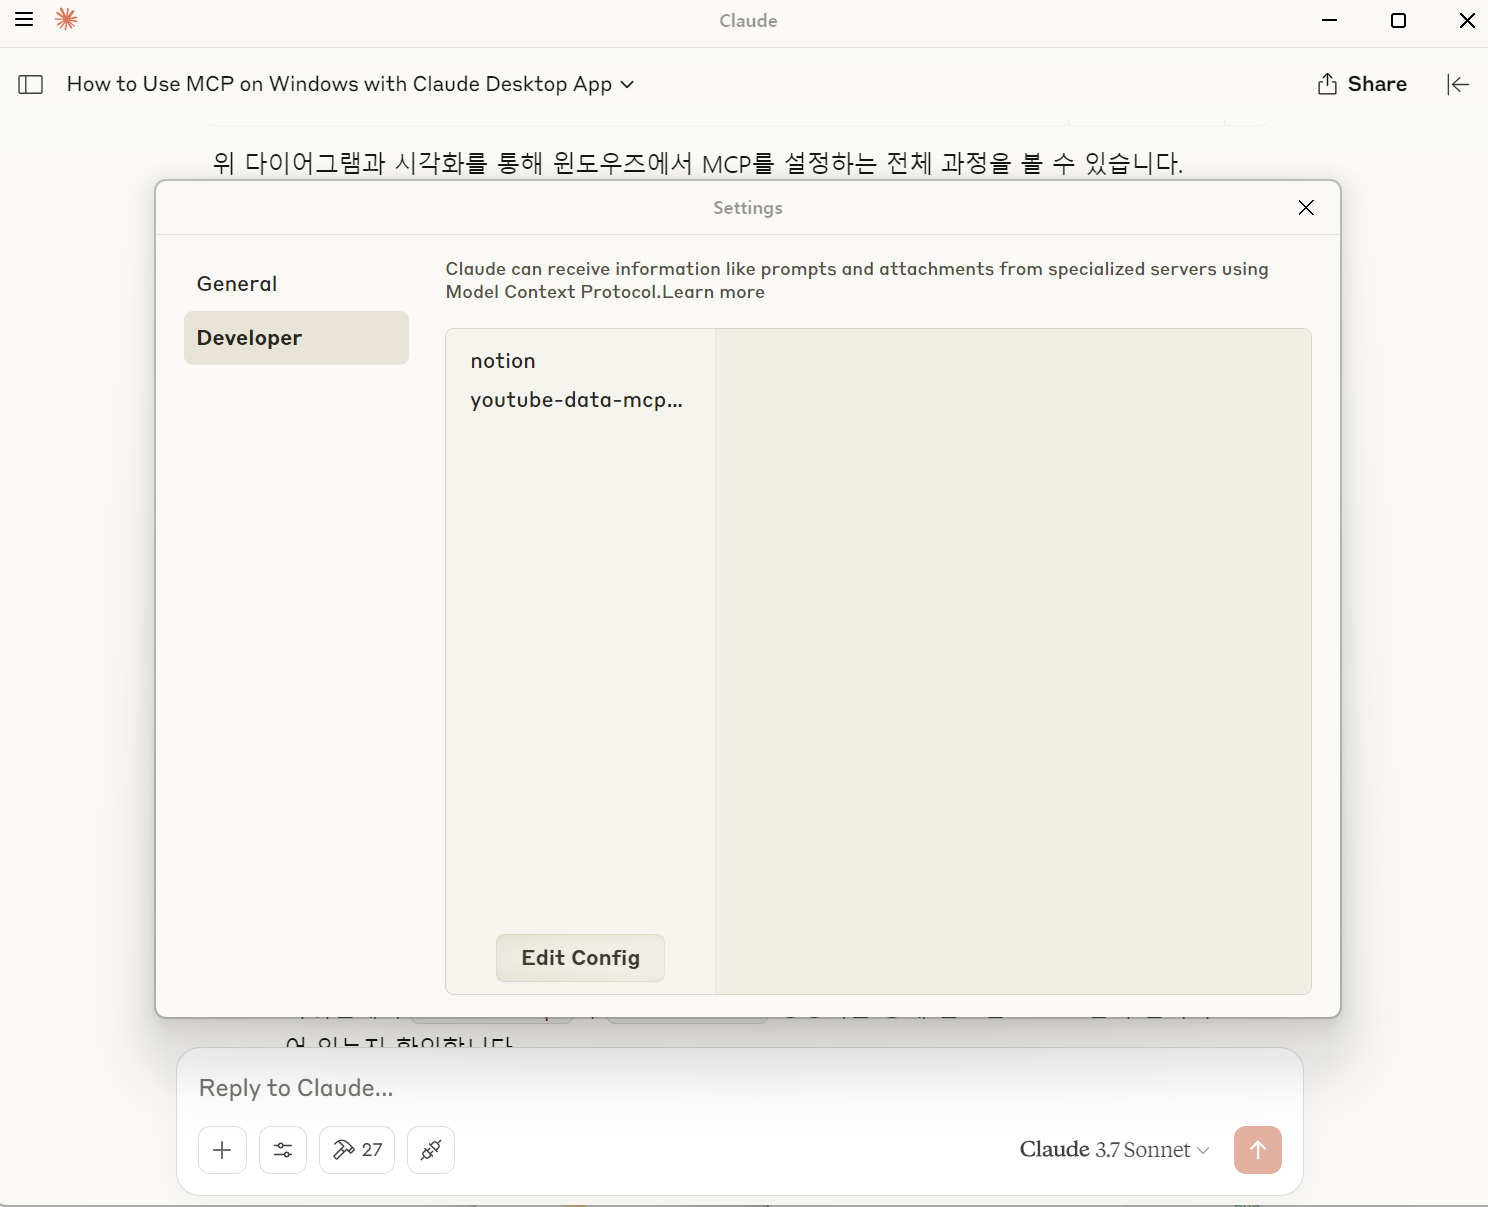The width and height of the screenshot is (1488, 1207).
Task: Open the hammer tools list showing 27
Action: click(x=357, y=1150)
